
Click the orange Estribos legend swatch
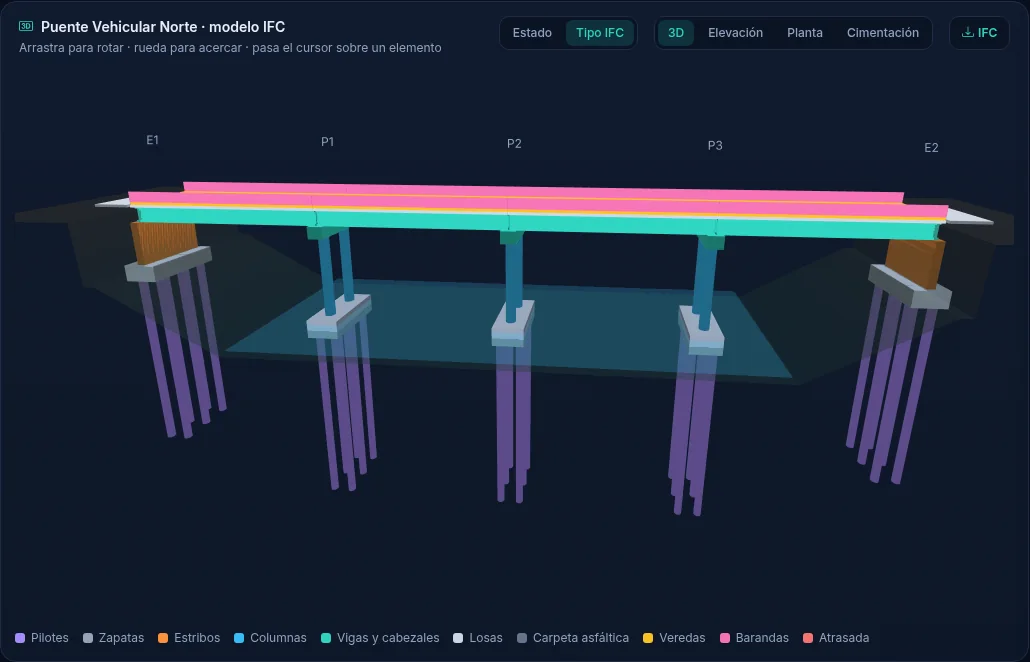point(163,638)
